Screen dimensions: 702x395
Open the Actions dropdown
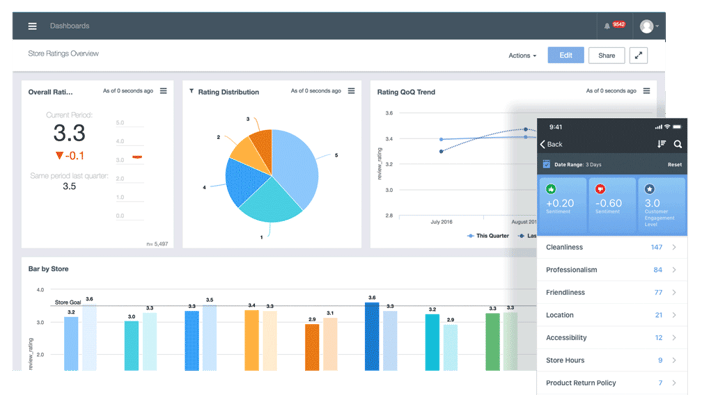tap(522, 56)
